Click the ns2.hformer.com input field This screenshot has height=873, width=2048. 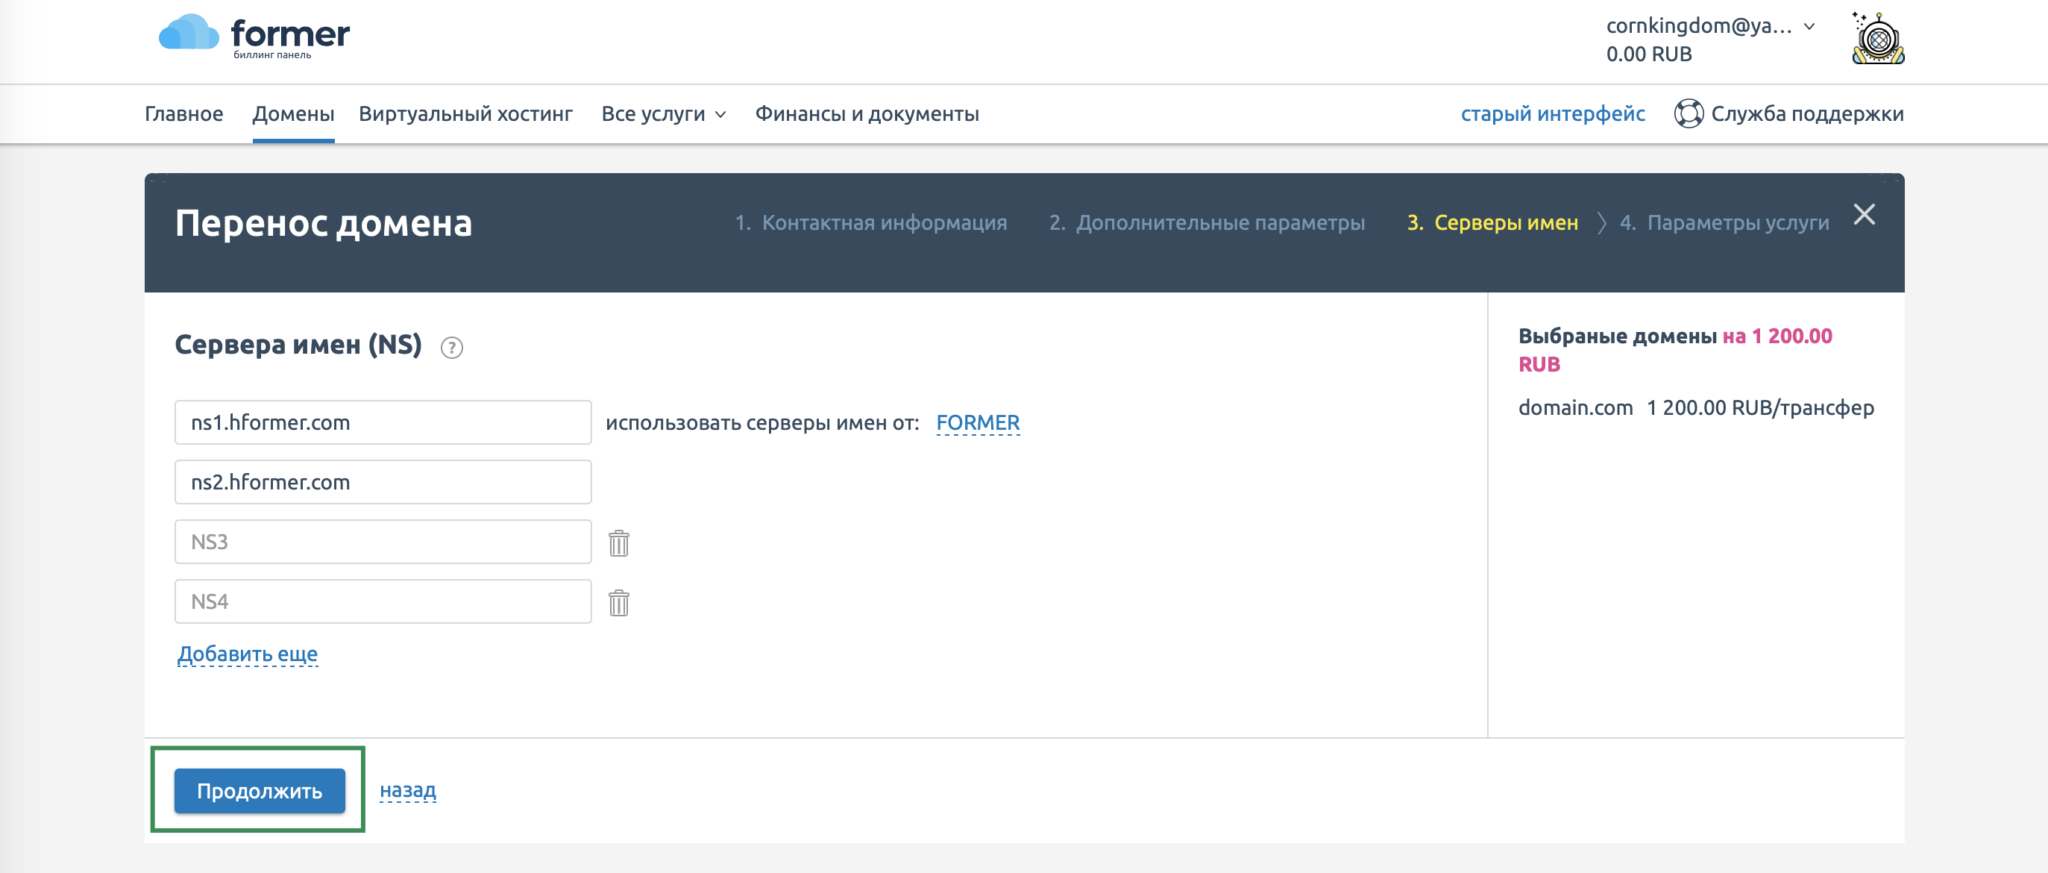(383, 482)
